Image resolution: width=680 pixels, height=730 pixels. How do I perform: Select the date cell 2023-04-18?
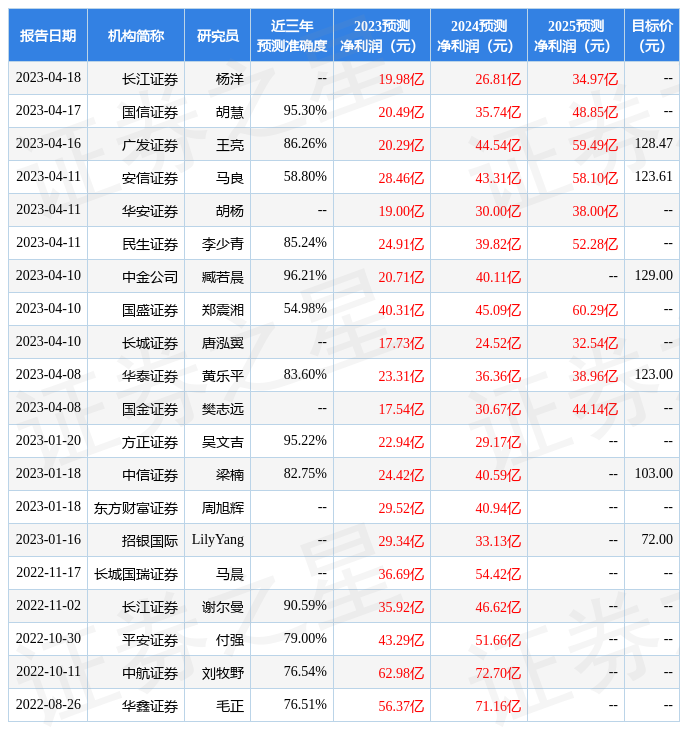[48, 78]
